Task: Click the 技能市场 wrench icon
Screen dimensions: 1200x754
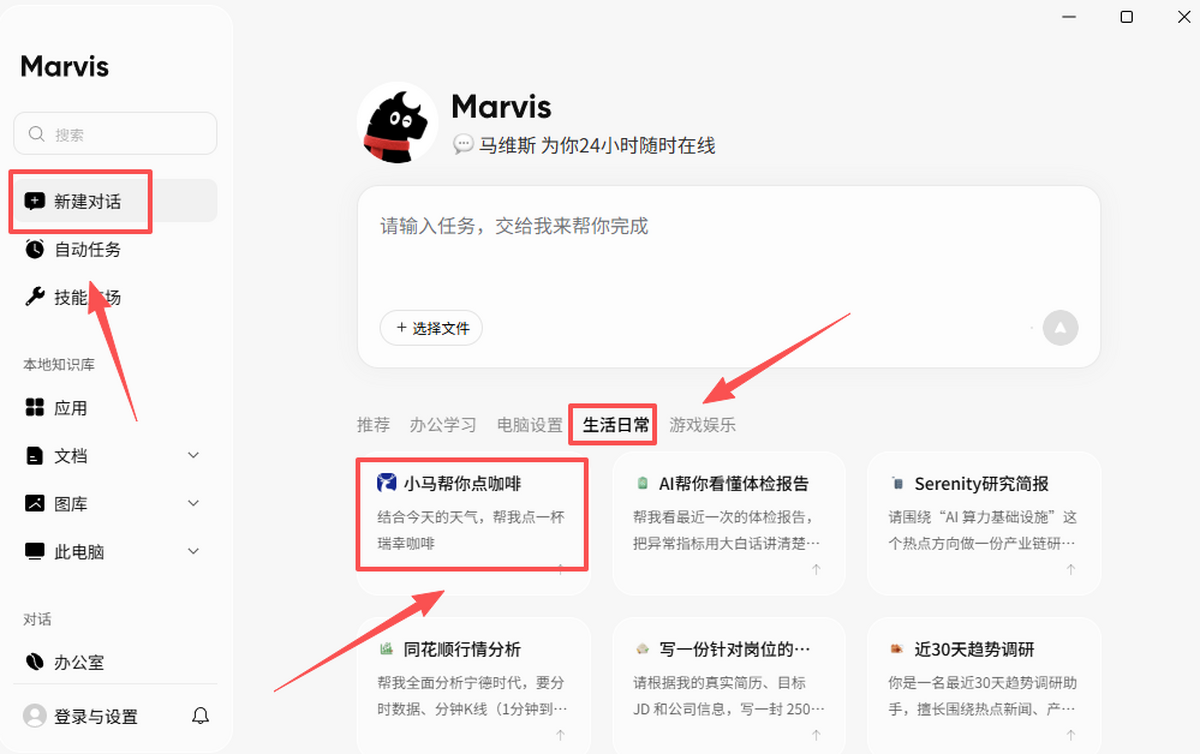Action: click(35, 297)
